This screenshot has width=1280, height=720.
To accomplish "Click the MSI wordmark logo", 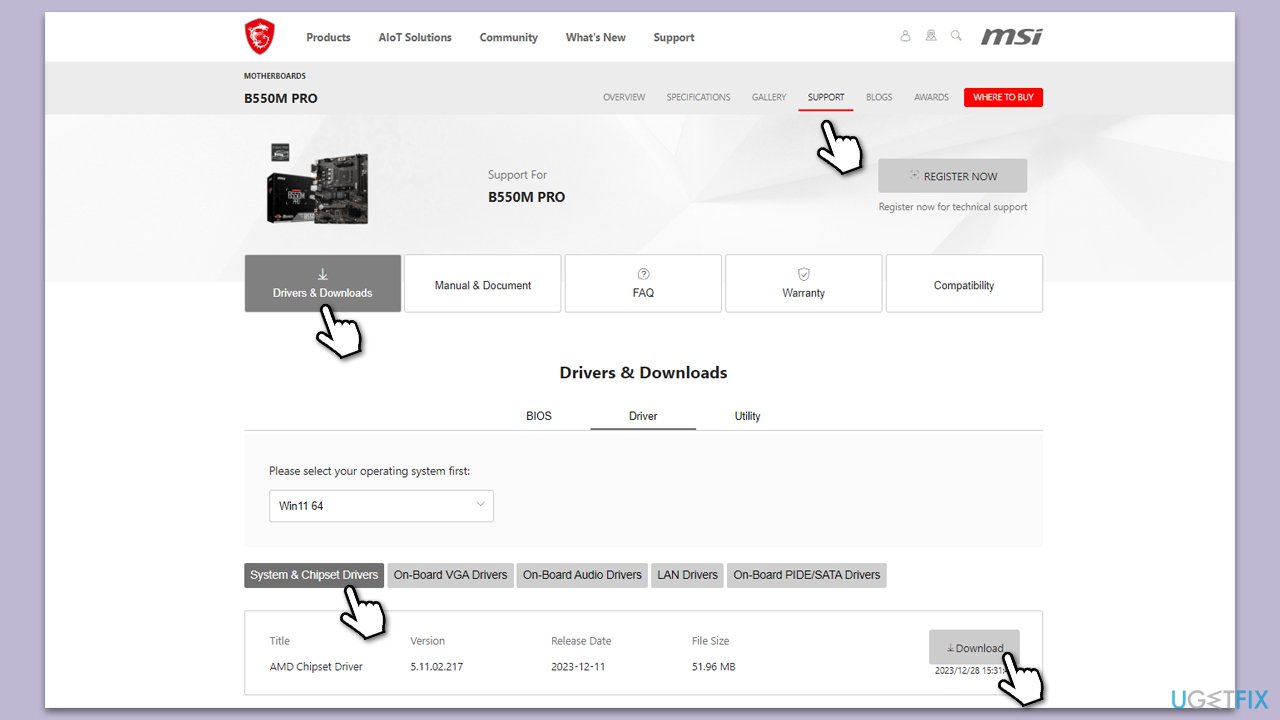I will [x=1011, y=37].
